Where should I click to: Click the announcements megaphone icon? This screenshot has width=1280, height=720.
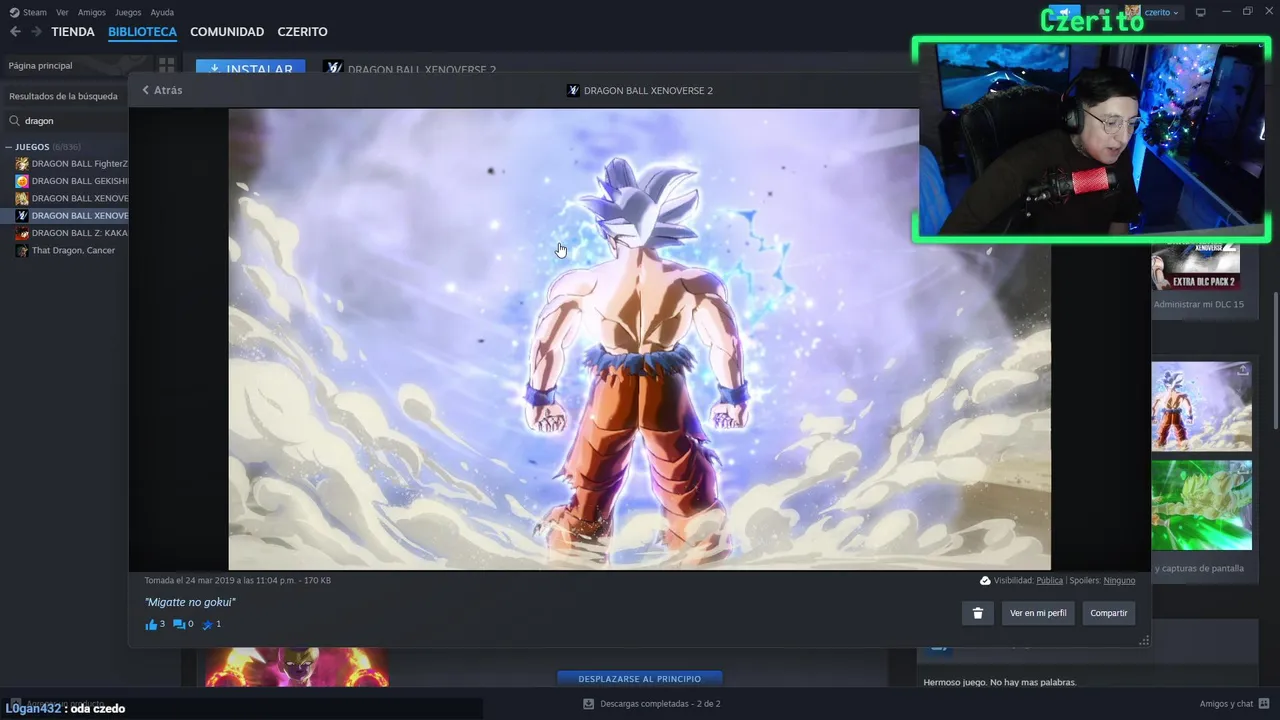click(x=1063, y=12)
